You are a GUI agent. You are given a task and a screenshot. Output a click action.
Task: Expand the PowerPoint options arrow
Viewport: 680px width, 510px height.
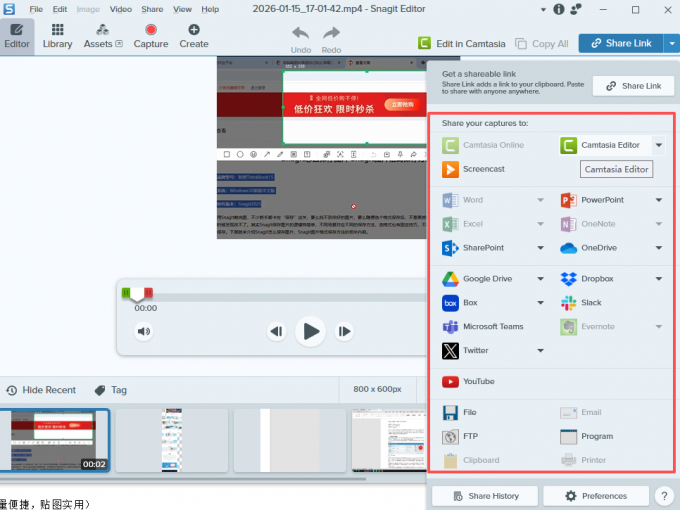tap(659, 200)
